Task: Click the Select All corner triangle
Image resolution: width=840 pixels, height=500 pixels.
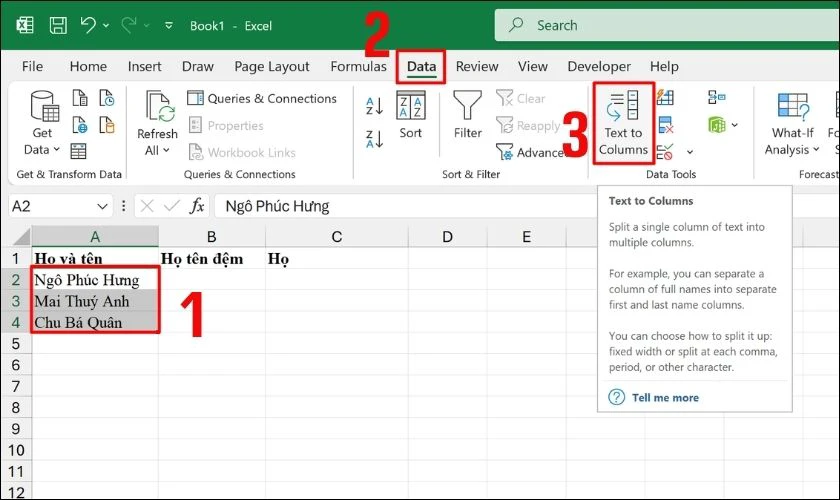Action: (x=20, y=236)
